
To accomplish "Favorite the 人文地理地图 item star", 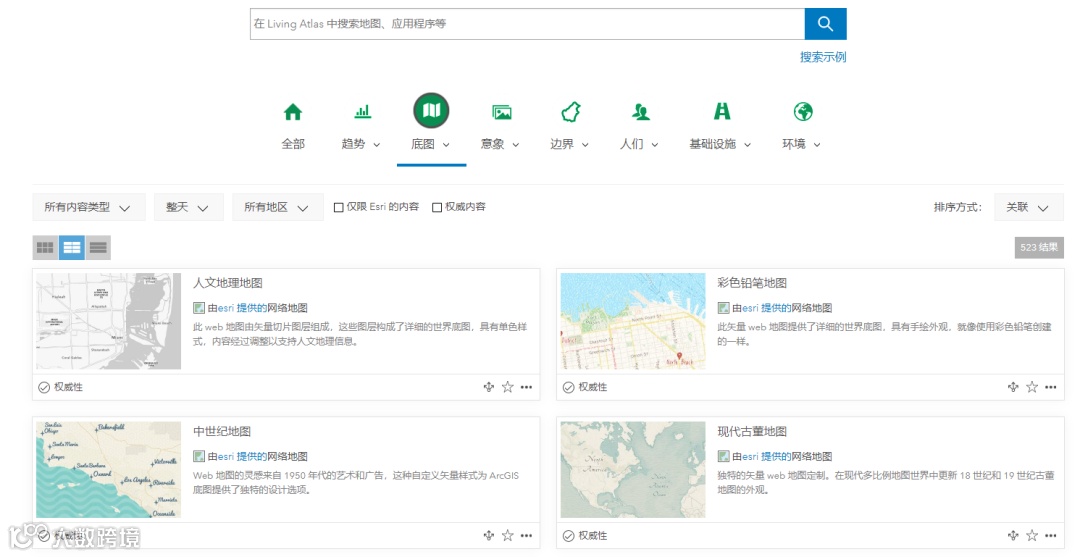I will coord(508,388).
